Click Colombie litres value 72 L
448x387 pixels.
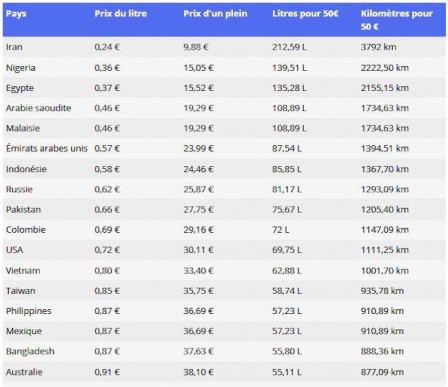281,230
